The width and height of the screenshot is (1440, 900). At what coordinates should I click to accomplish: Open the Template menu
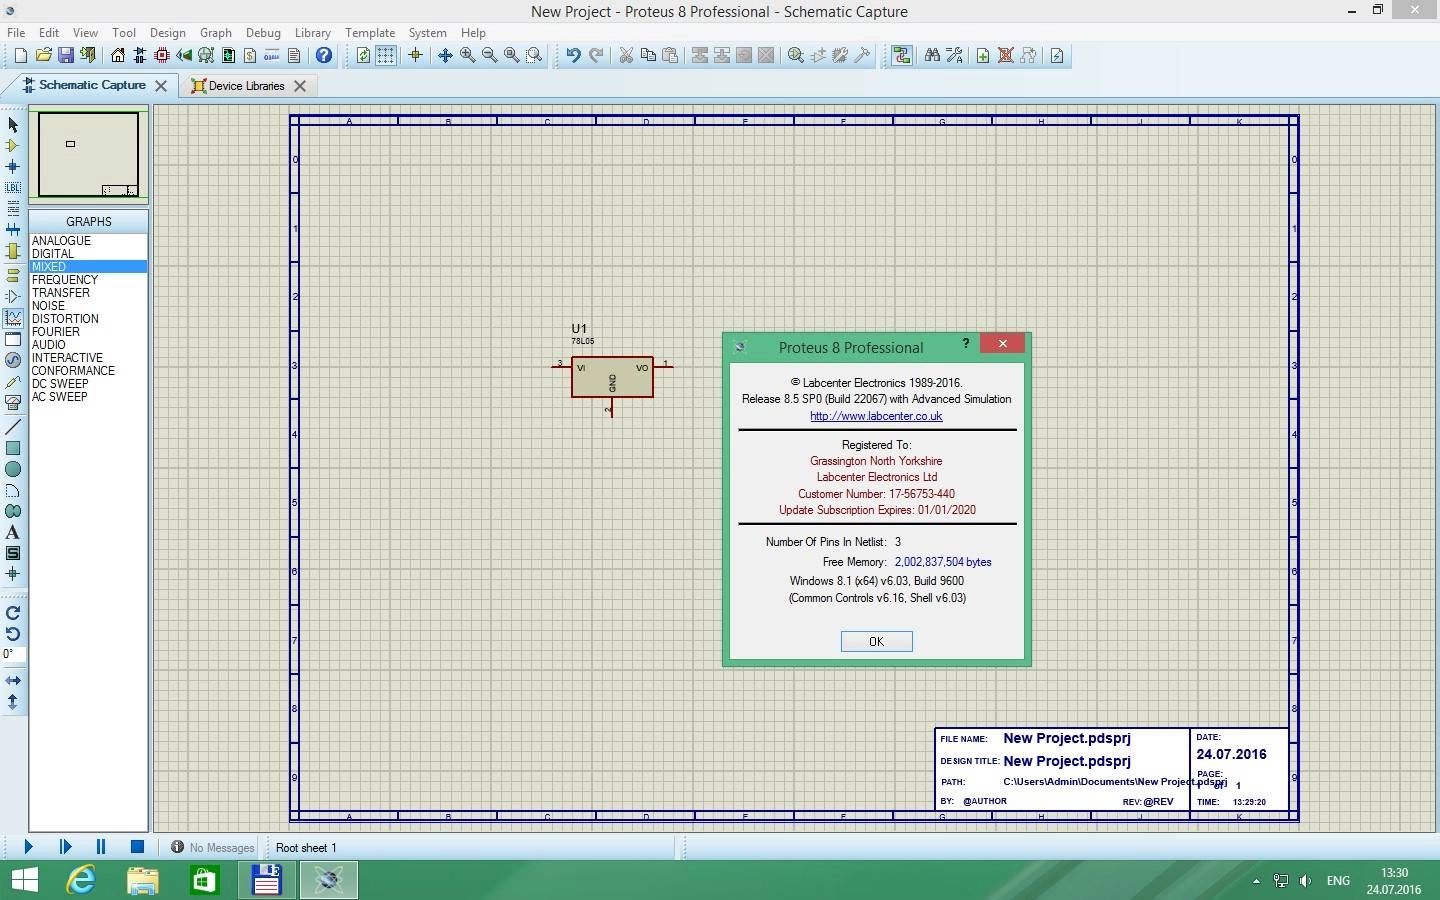coord(370,33)
